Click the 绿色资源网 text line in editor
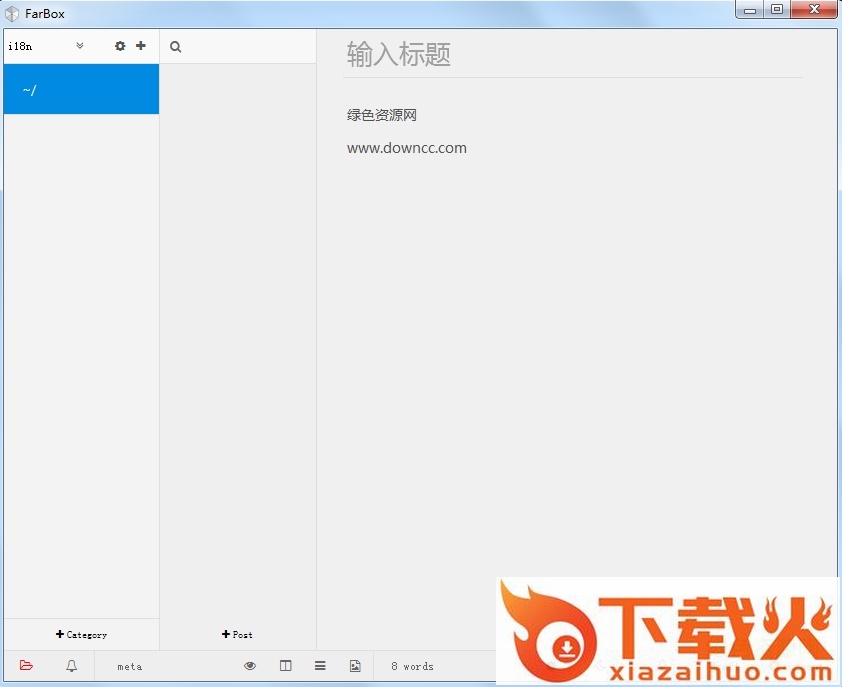842x687 pixels. 382,115
